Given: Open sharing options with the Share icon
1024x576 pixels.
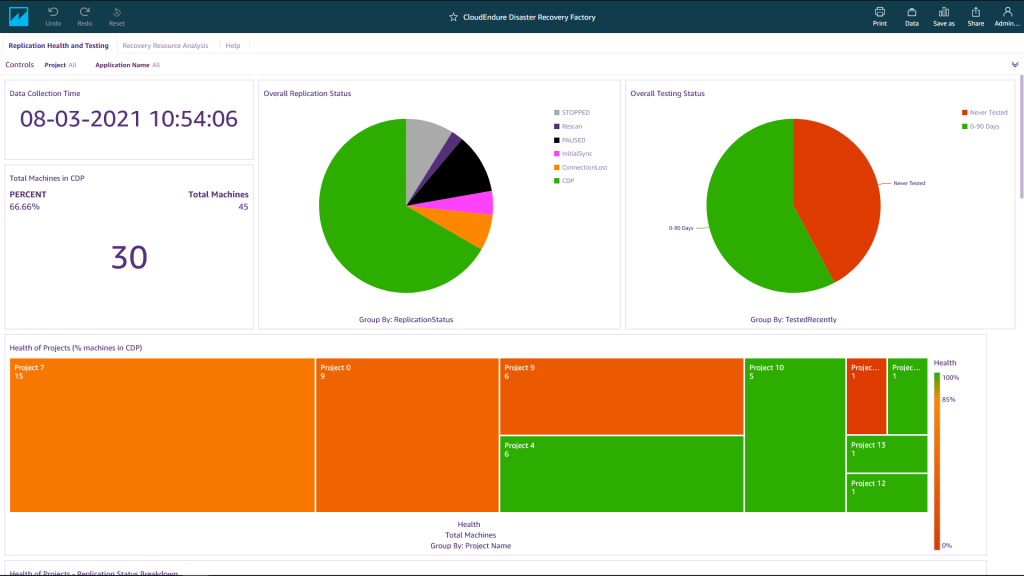Looking at the screenshot, I should pos(975,17).
